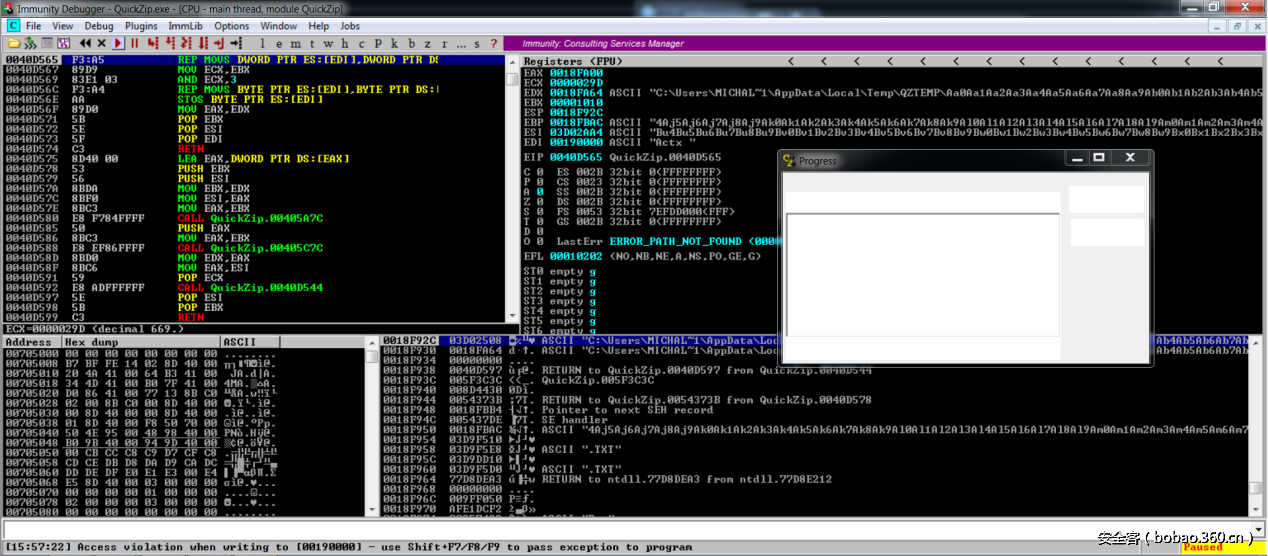
Task: Click the Open file folder icon
Action: 14,44
